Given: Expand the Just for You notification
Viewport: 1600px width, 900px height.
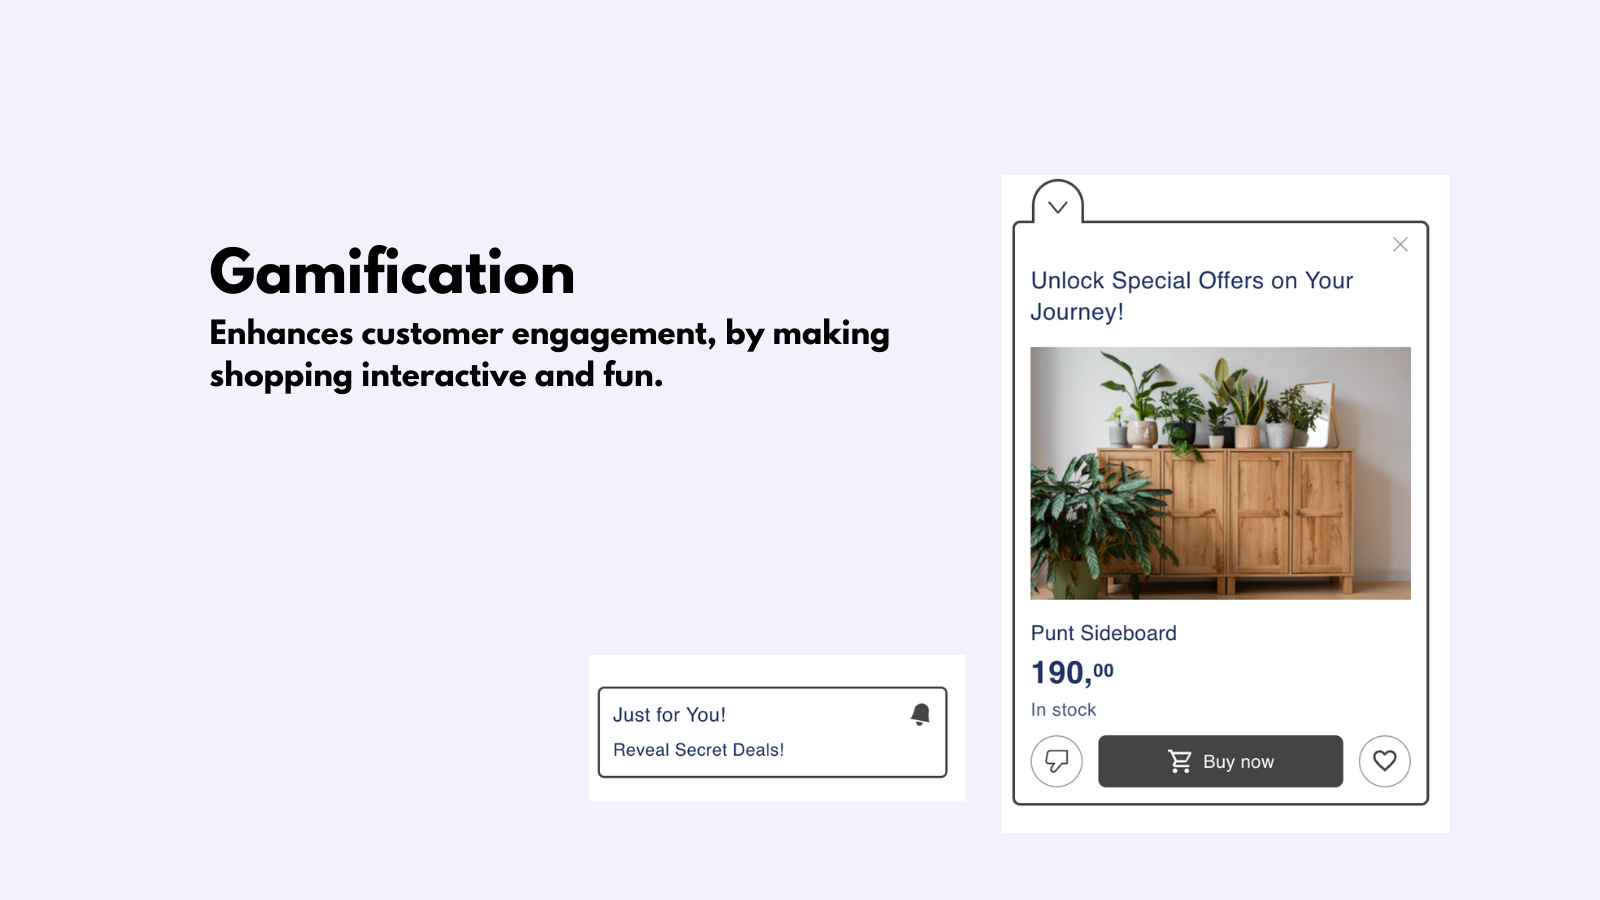Looking at the screenshot, I should click(668, 714).
